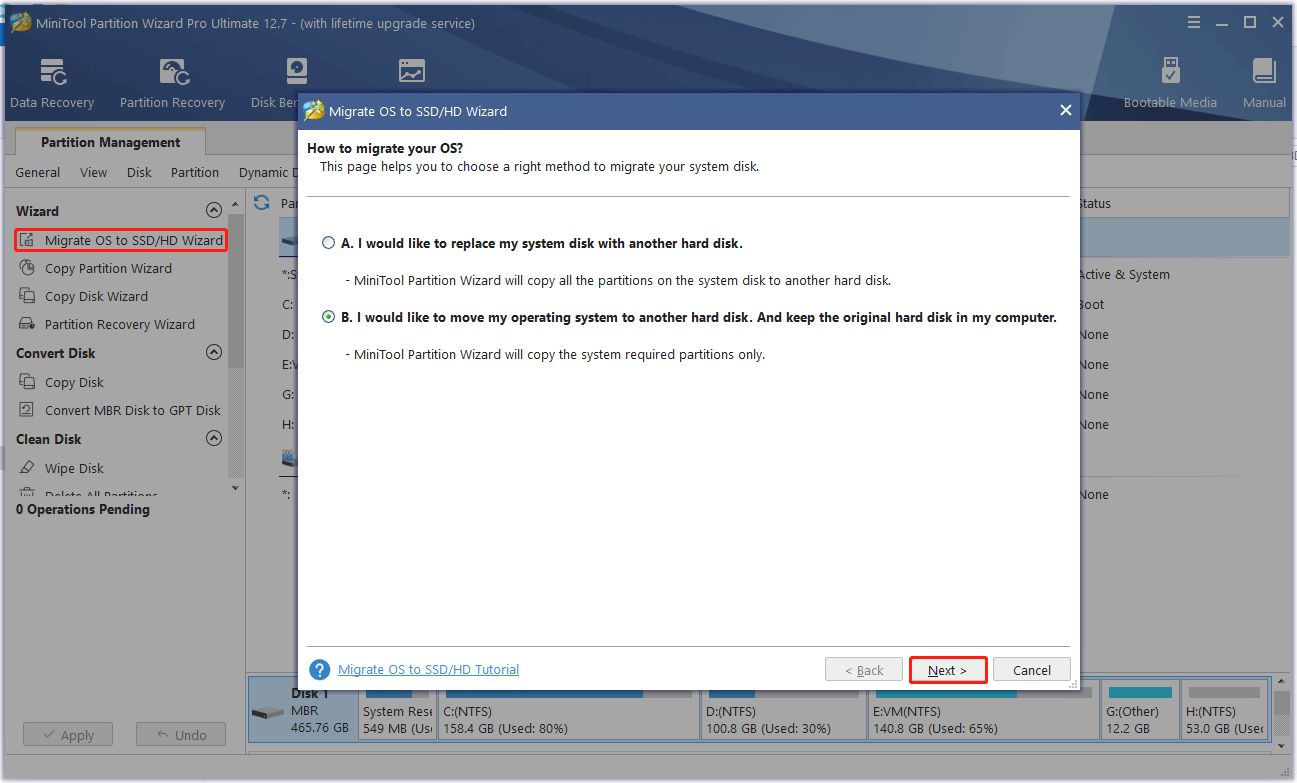Viewport: 1297px width, 783px height.
Task: Open the General menu
Action: click(38, 172)
